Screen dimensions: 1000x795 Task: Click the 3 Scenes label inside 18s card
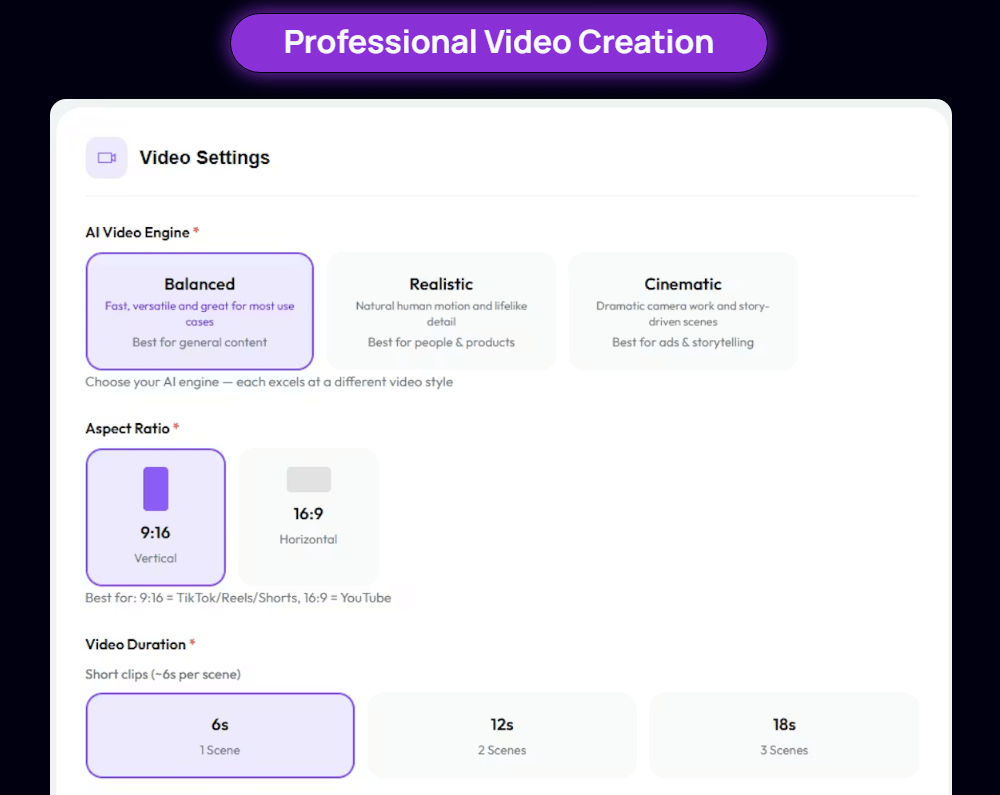(x=784, y=750)
